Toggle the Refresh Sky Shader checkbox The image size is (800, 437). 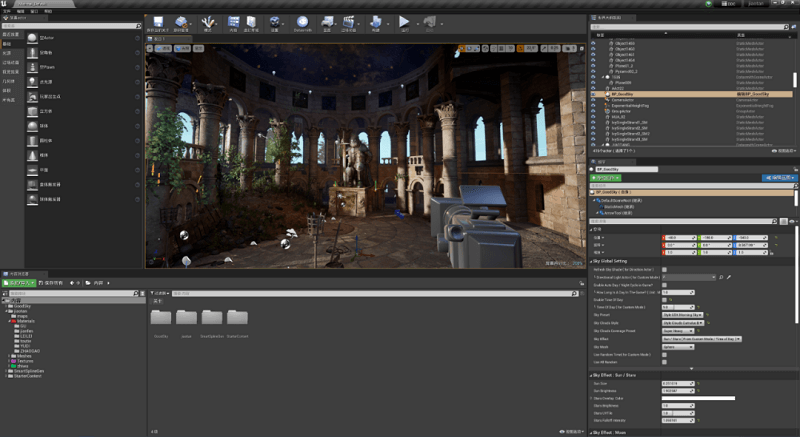click(x=663, y=269)
